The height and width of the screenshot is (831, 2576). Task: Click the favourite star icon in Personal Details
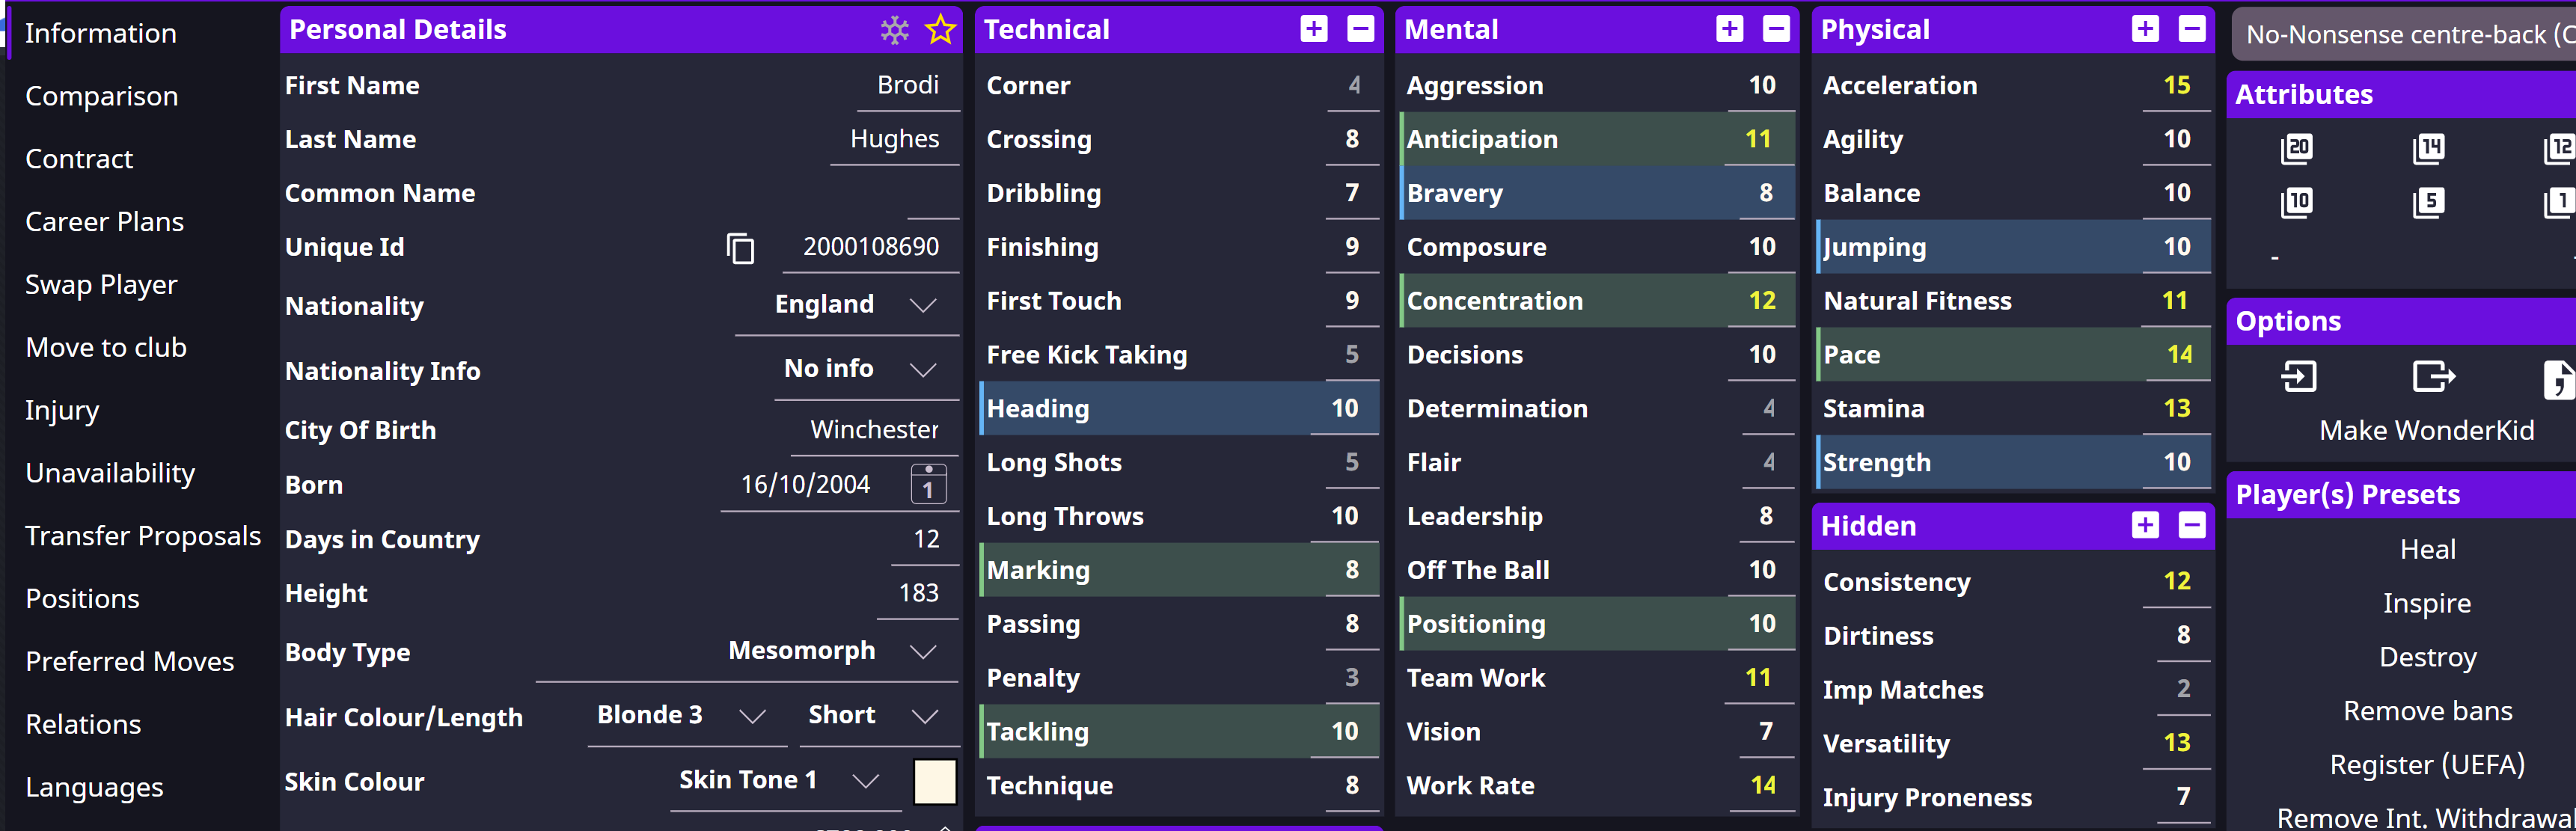coord(940,30)
